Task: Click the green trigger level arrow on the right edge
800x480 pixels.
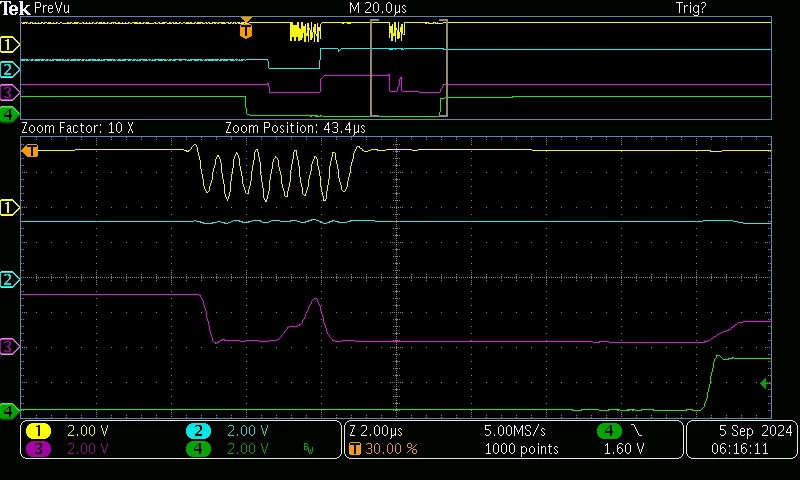Action: tap(765, 383)
